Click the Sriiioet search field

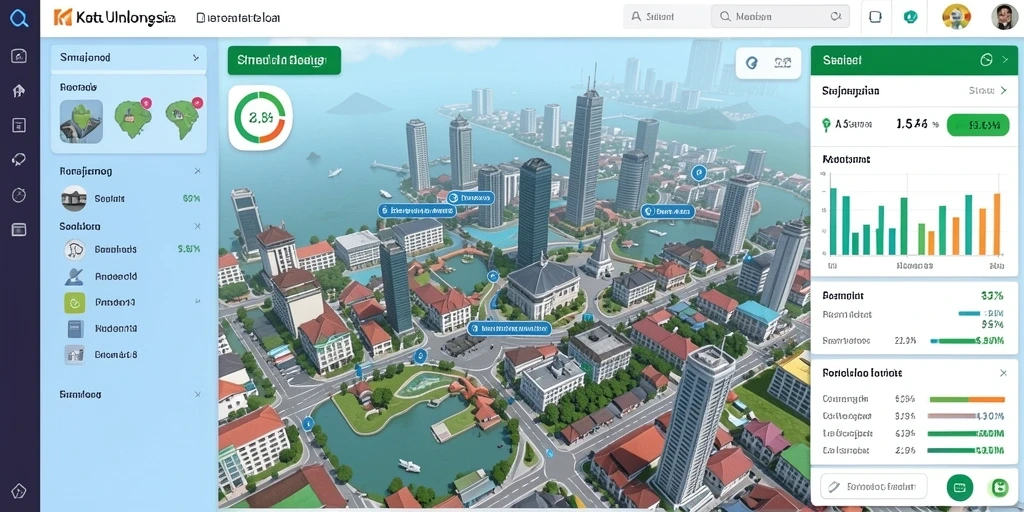tap(666, 17)
